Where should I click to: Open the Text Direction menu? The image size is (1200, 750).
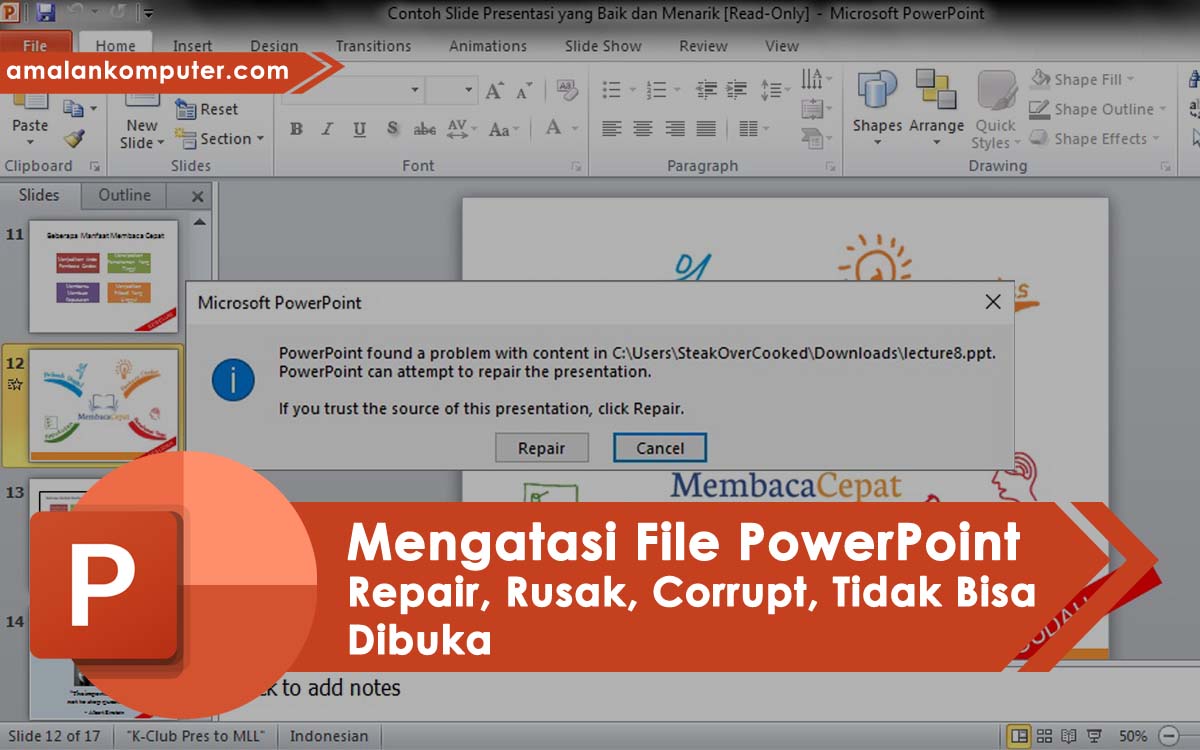click(816, 79)
